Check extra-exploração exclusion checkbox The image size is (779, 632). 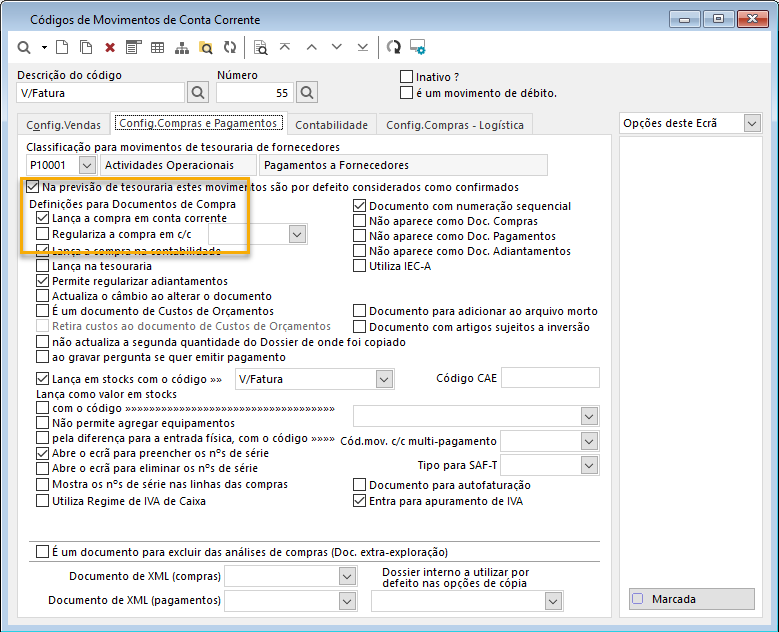coord(43,552)
